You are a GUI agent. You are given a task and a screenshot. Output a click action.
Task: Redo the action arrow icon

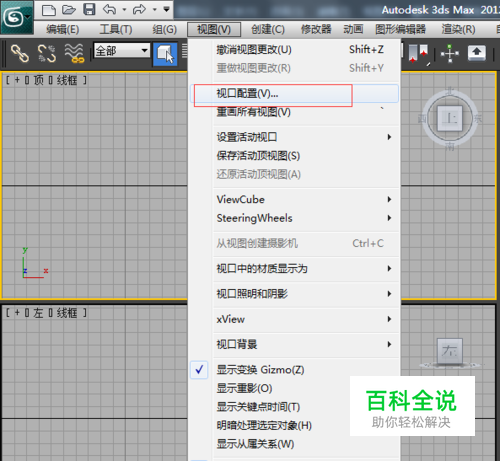pos(139,9)
